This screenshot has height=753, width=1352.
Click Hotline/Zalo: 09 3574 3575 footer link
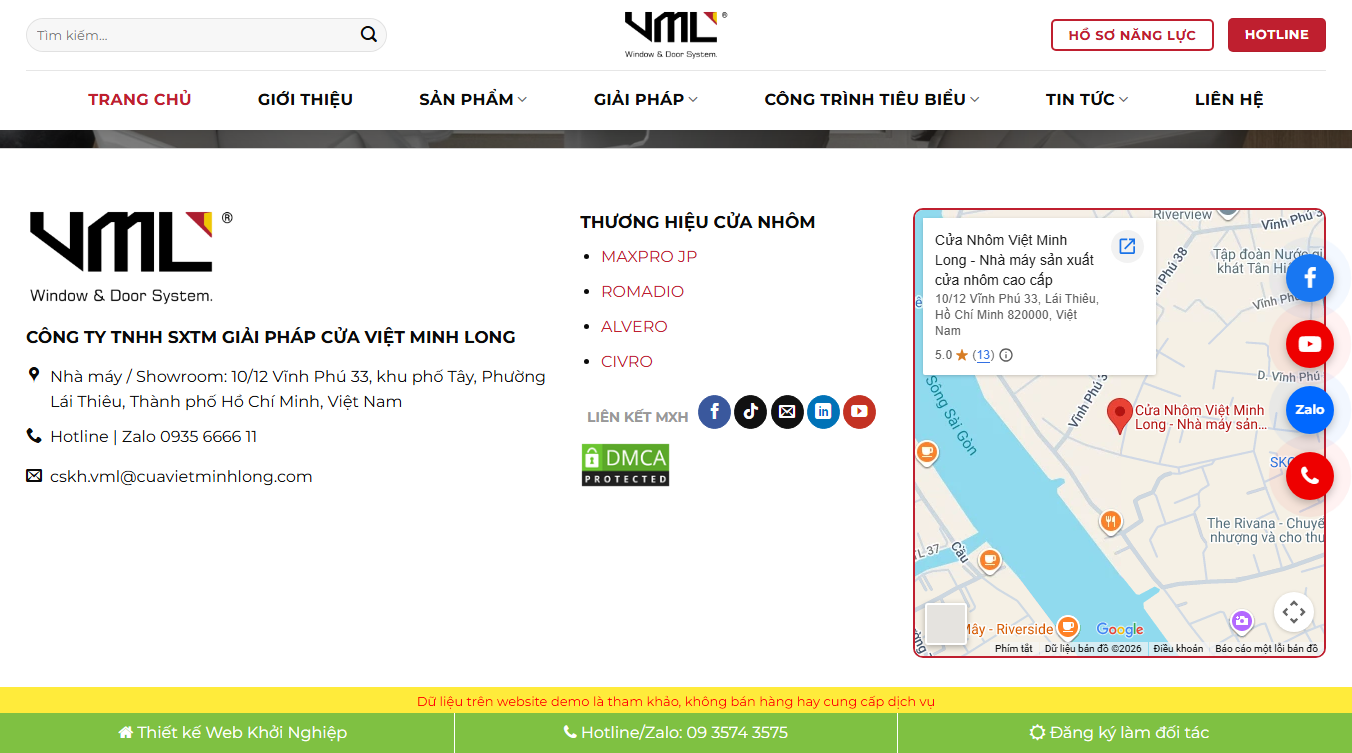pos(676,733)
